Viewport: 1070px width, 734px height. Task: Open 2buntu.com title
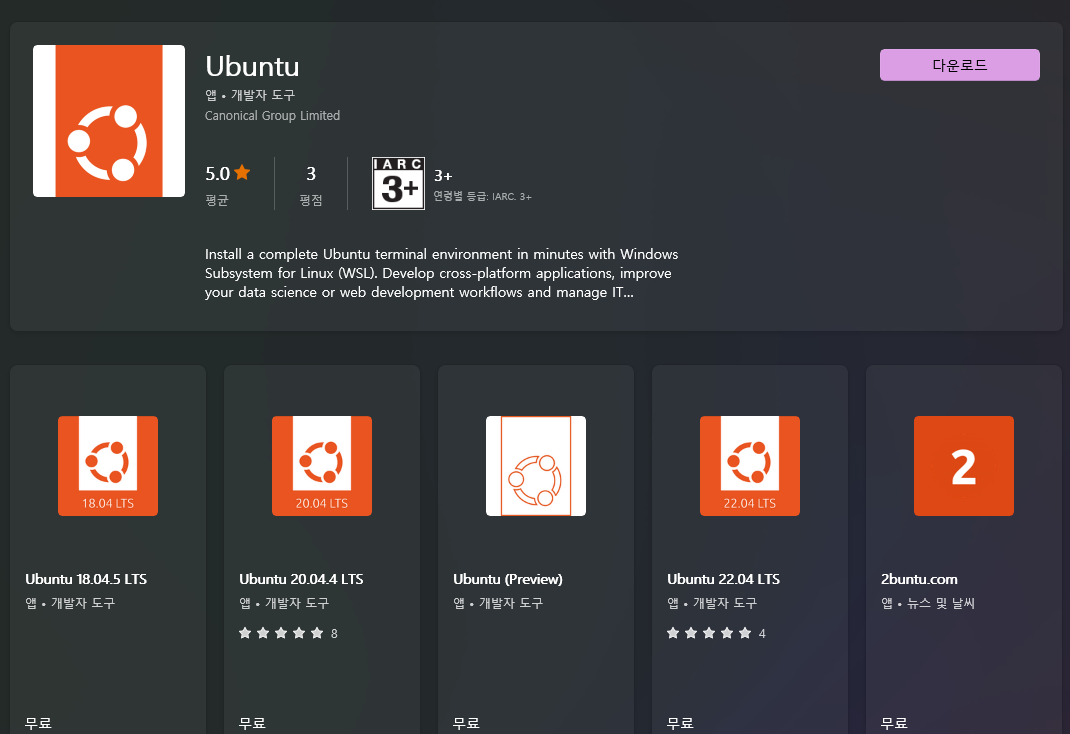coord(919,579)
